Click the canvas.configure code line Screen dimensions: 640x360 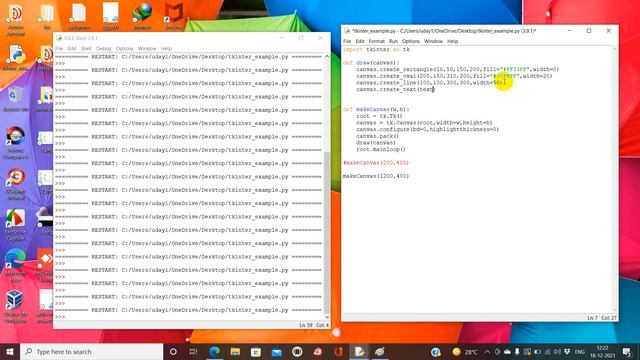(x=427, y=129)
